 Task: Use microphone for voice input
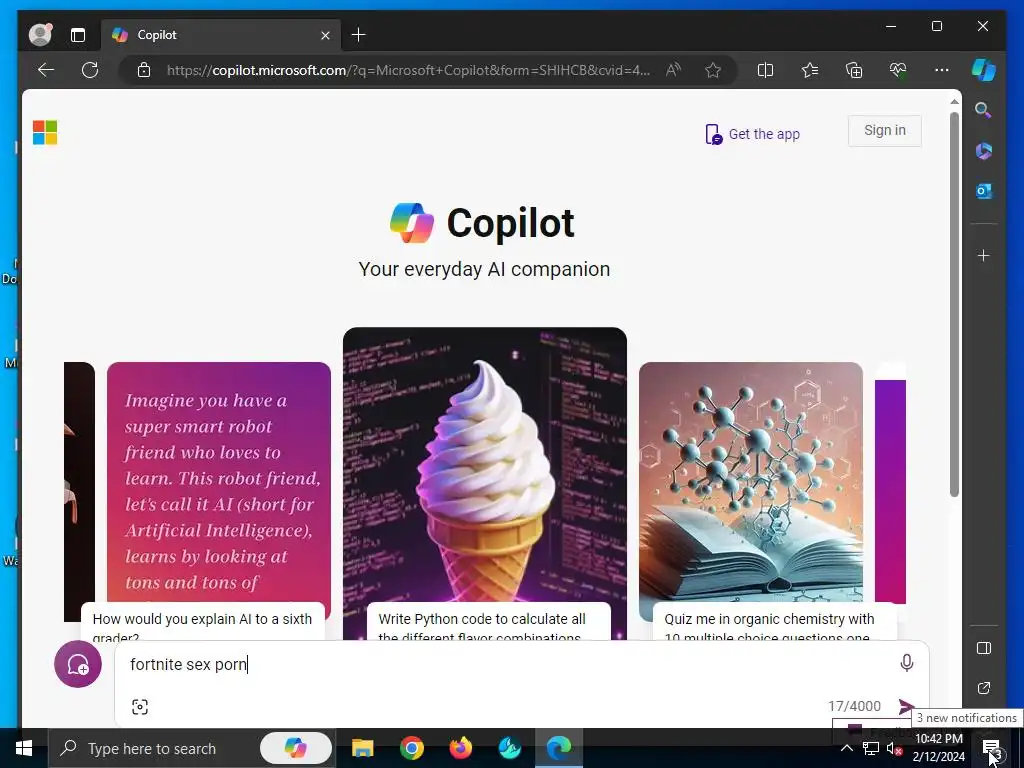pyautogui.click(x=906, y=663)
